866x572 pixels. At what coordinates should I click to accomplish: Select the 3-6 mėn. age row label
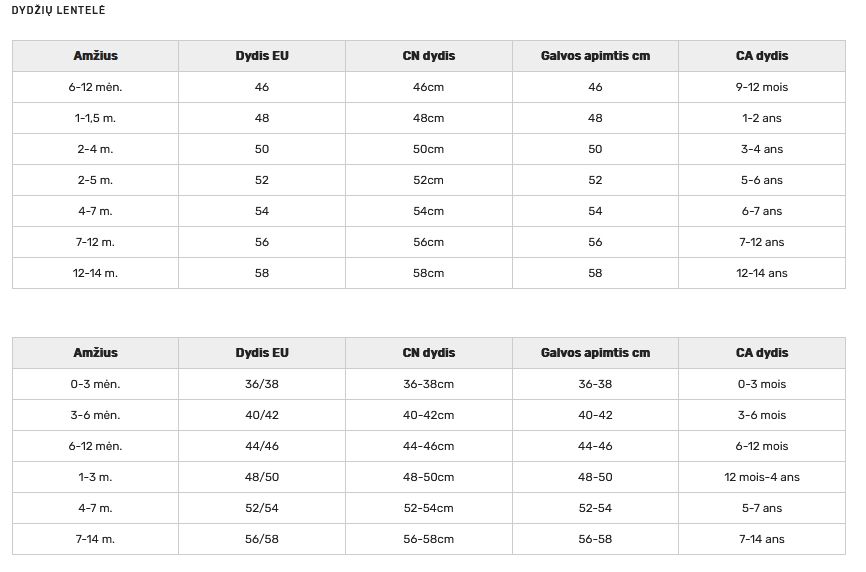tap(95, 415)
